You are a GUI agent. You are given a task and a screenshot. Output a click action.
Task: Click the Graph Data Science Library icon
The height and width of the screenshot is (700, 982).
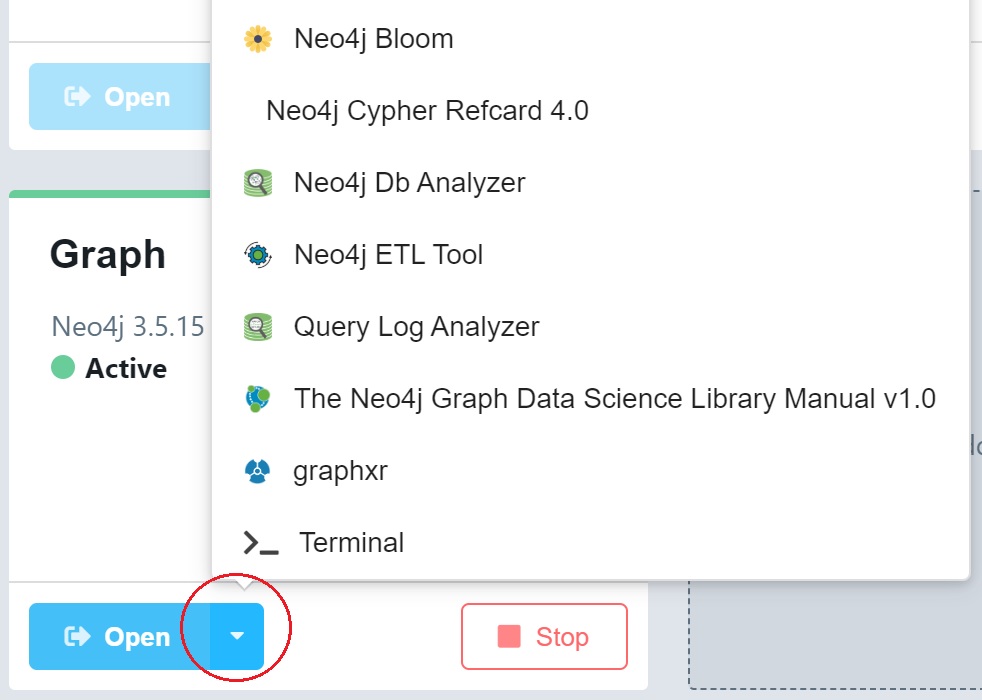[257, 399]
